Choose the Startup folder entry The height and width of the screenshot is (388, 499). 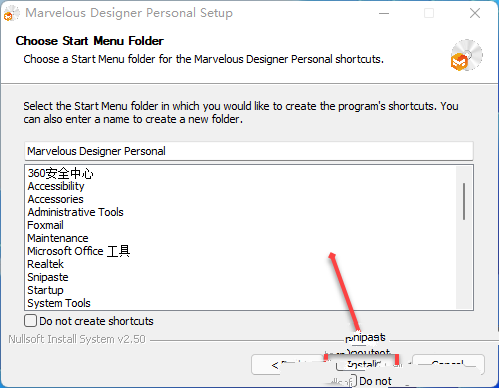tap(45, 290)
